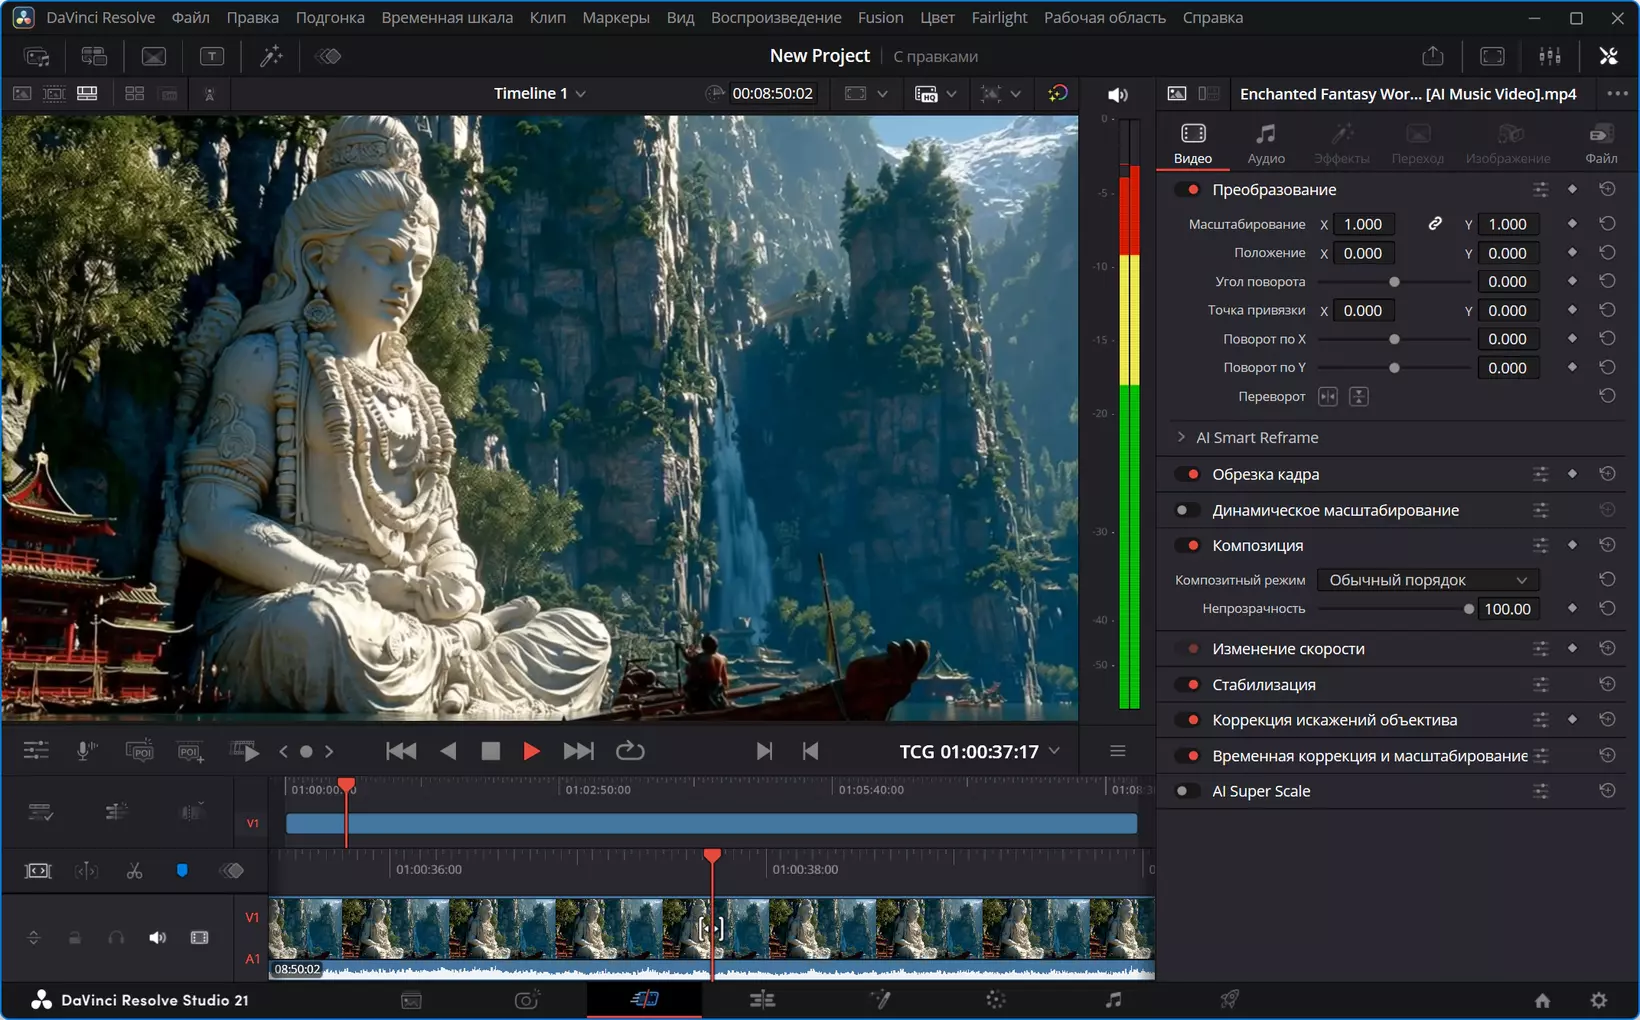Click the Поворот по X slider
This screenshot has width=1640, height=1020.
(1394, 339)
